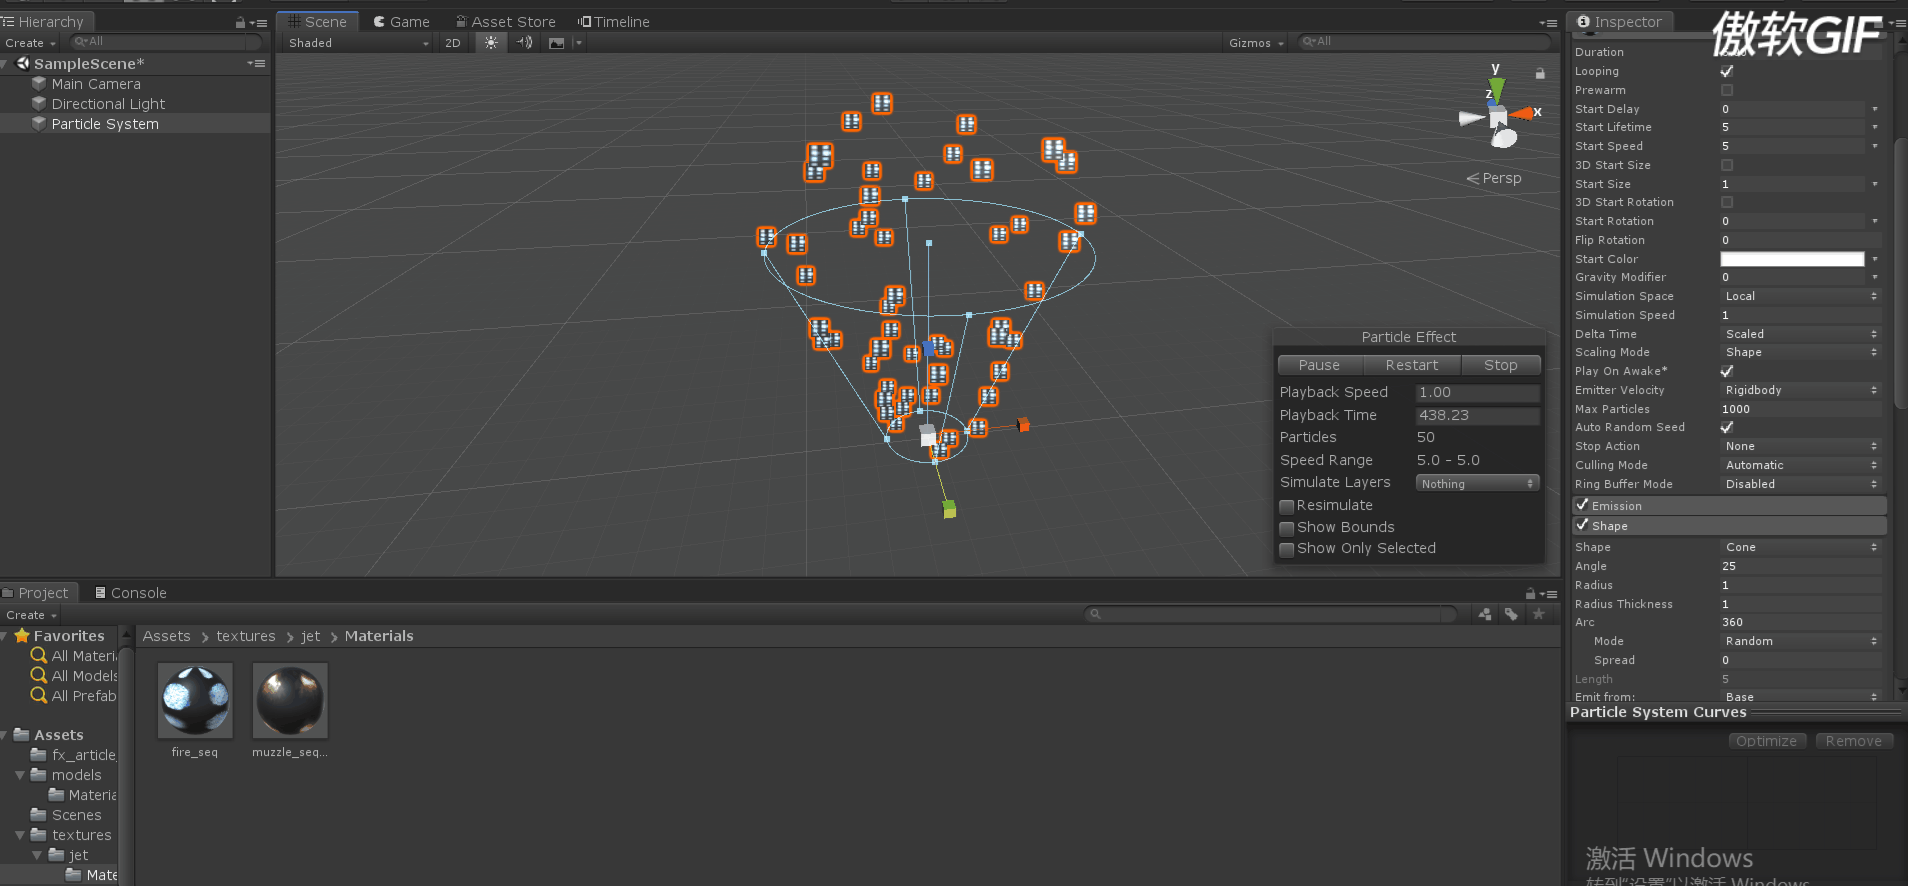The width and height of the screenshot is (1908, 886).
Task: Open Culling Mode Automatic dropdown
Action: [x=1800, y=465]
